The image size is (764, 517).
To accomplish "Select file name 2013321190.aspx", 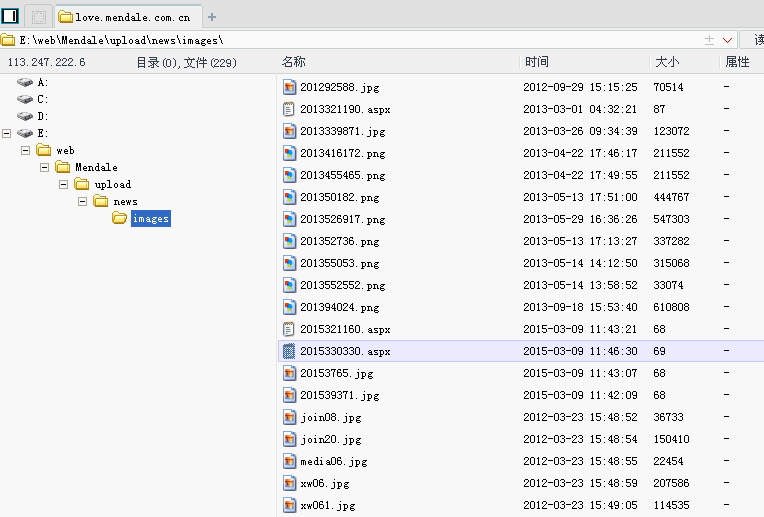I will 345,109.
